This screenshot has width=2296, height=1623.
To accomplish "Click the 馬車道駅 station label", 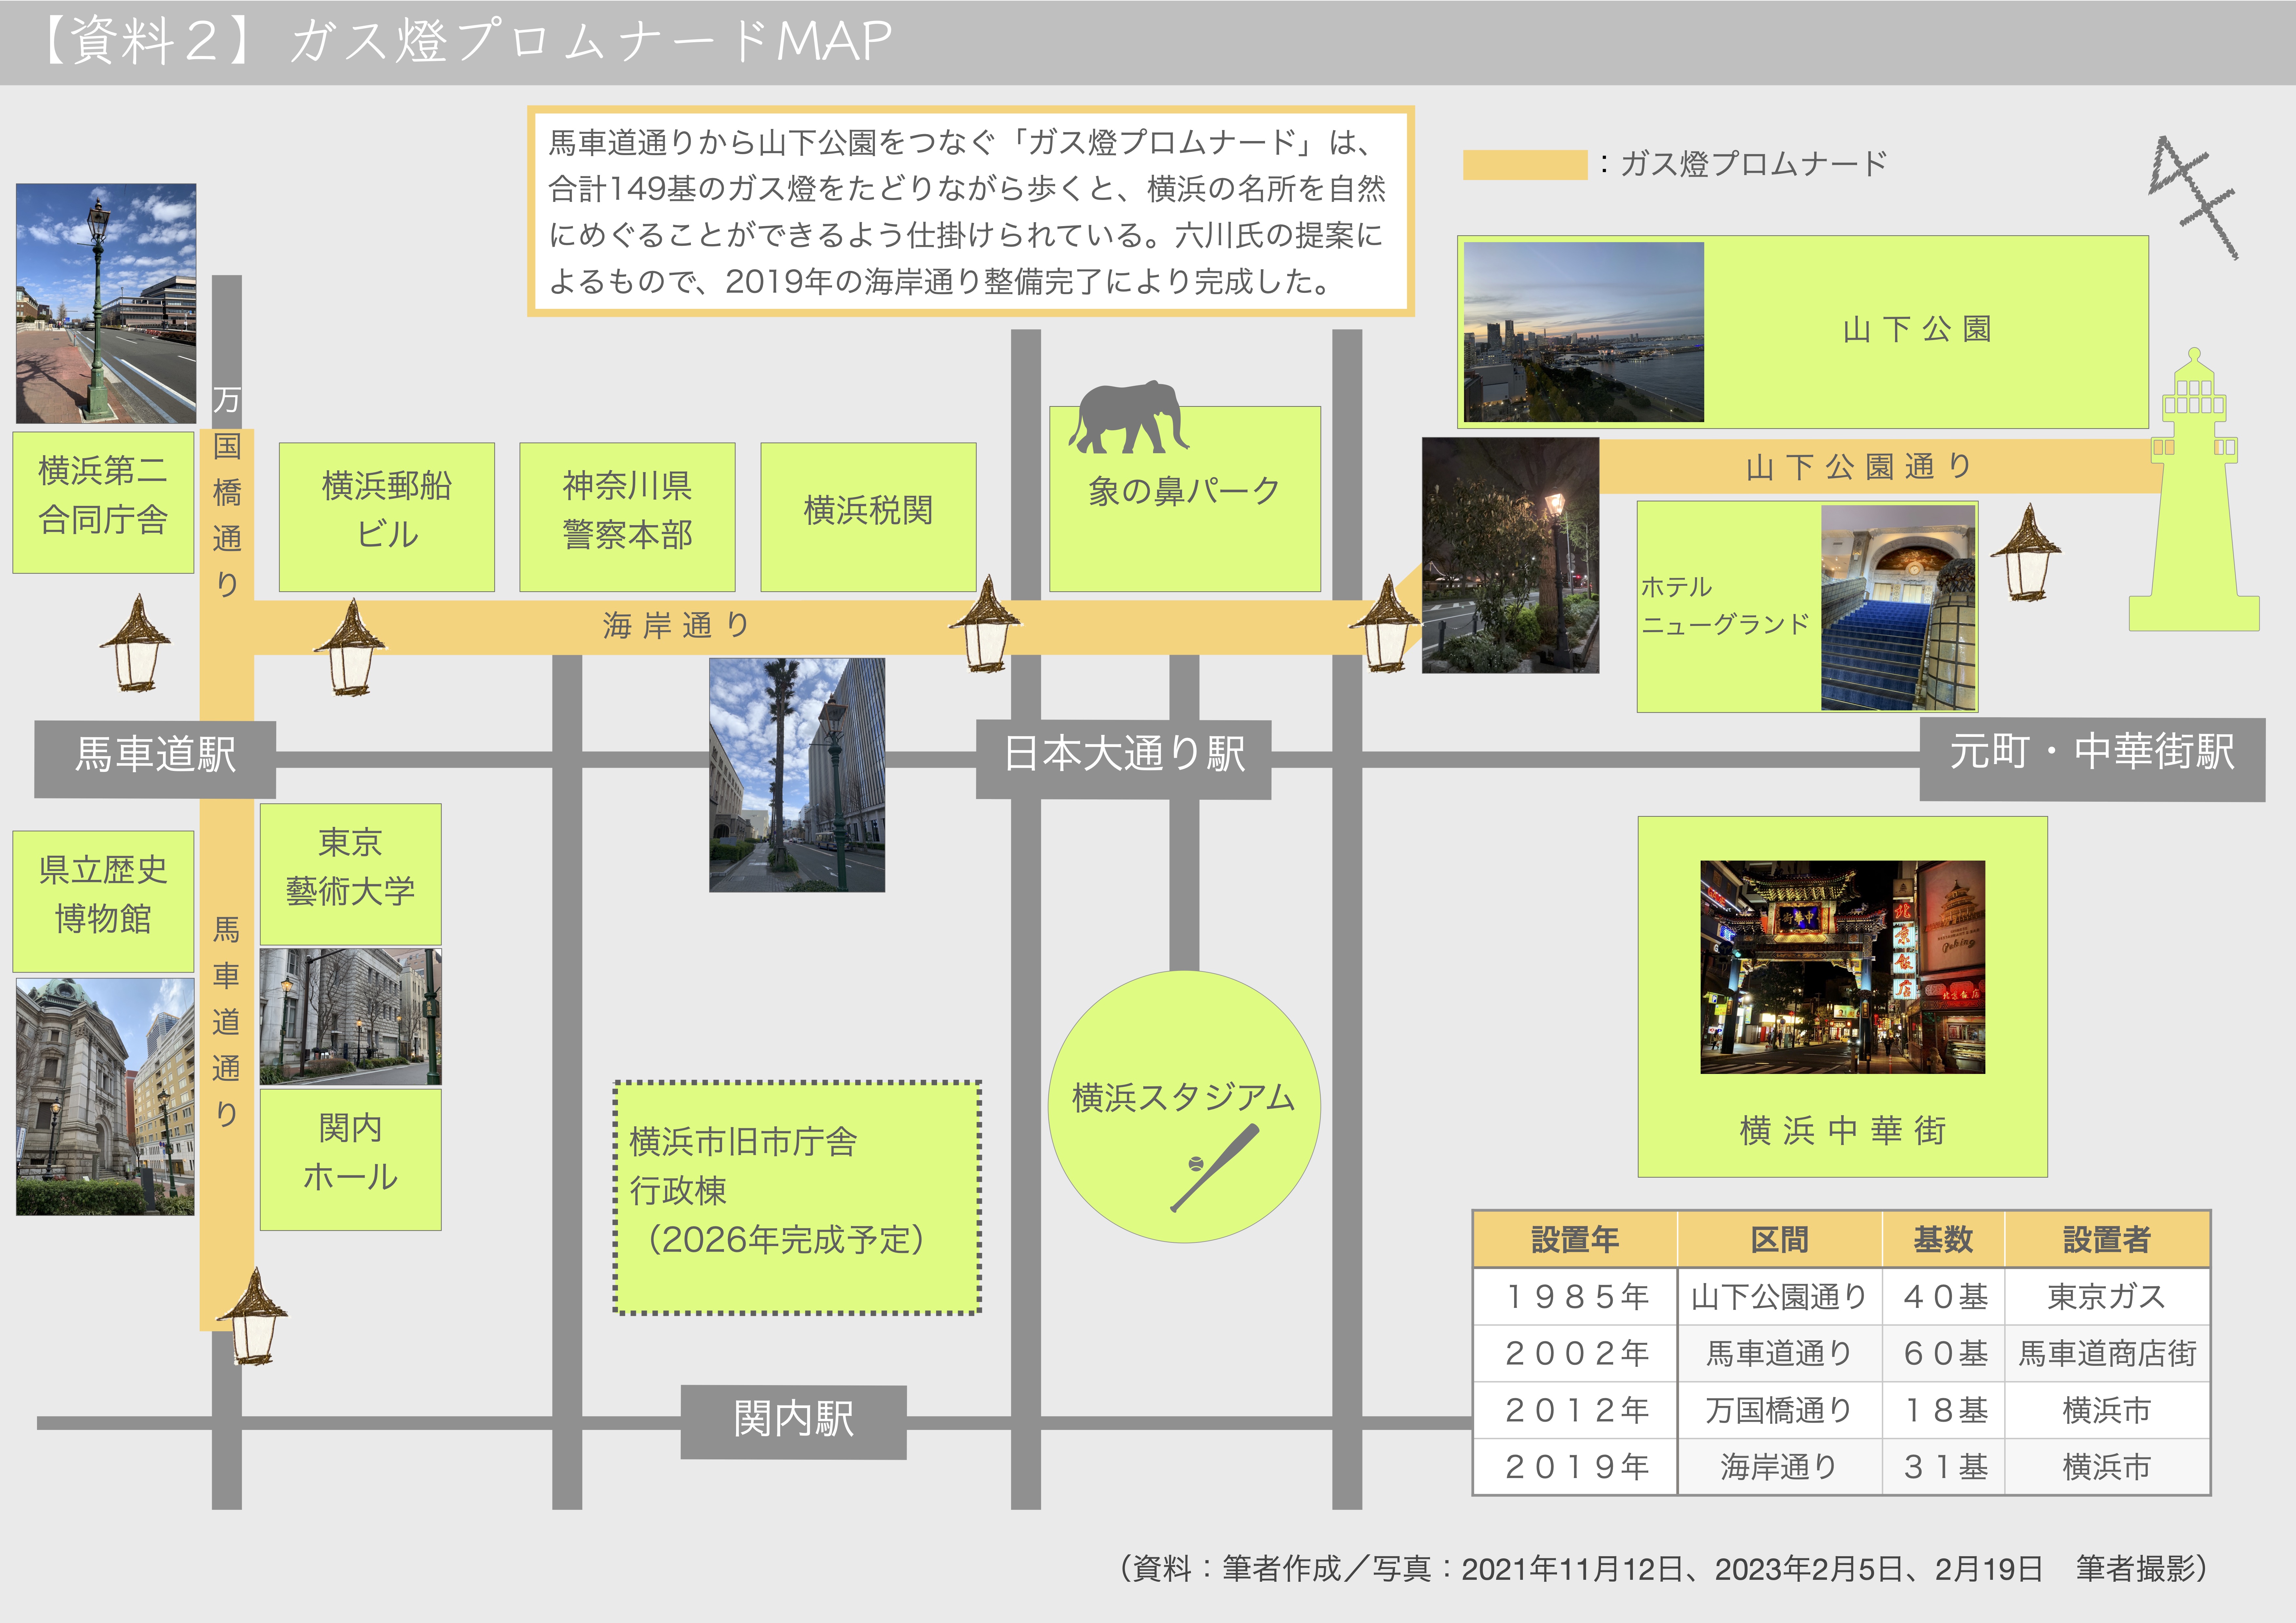I will (155, 756).
